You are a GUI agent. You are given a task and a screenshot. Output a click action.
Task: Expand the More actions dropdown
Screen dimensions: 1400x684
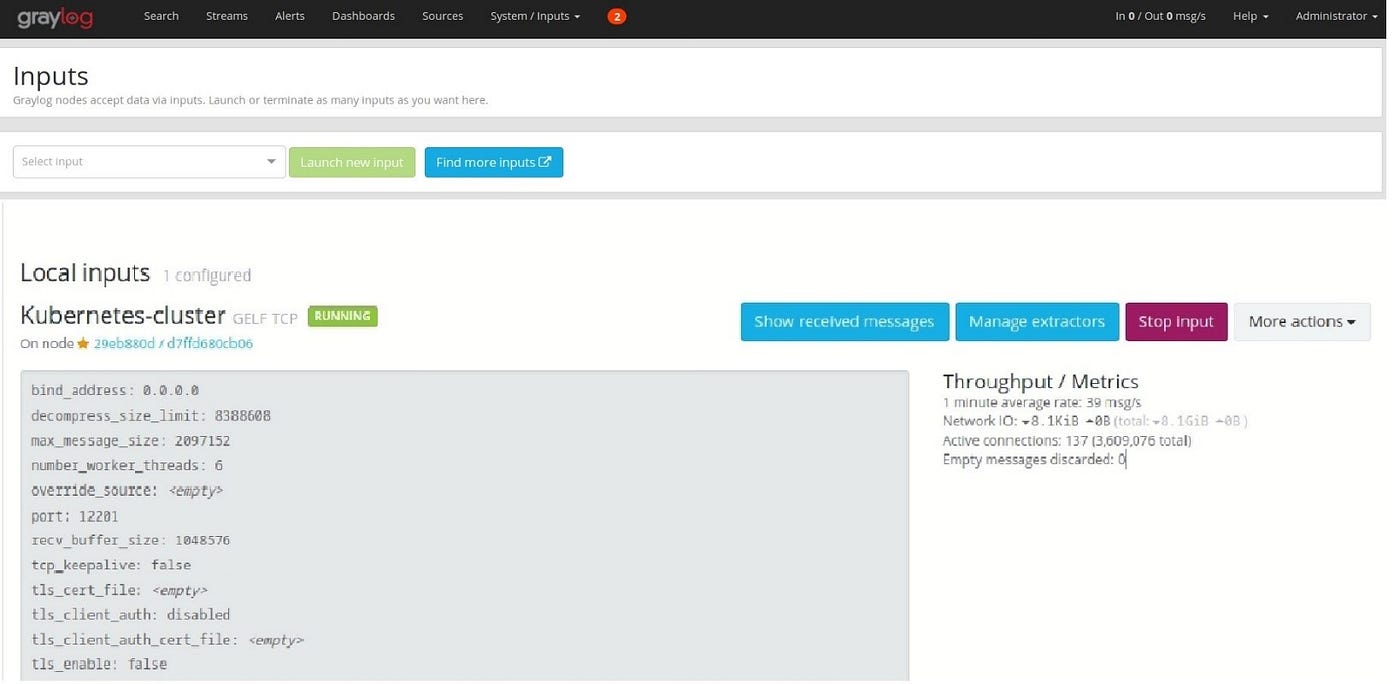click(x=1302, y=322)
